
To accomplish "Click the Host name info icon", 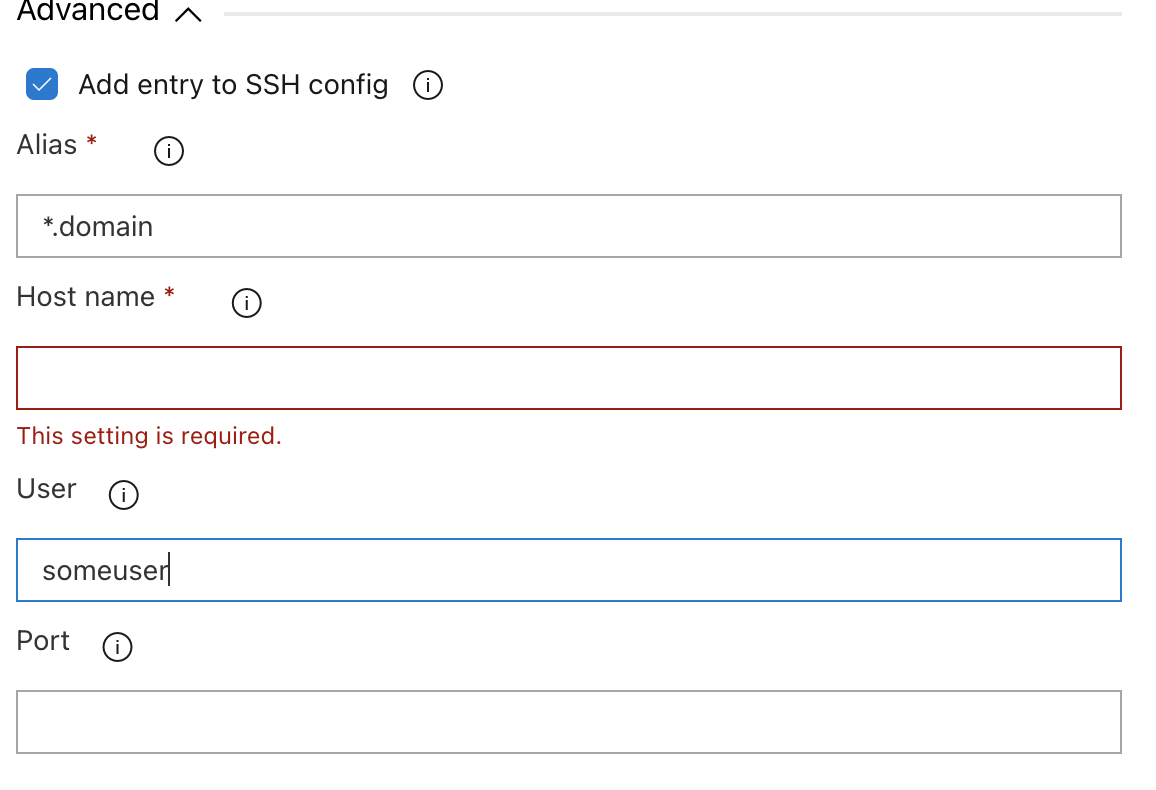I will tap(246, 302).
